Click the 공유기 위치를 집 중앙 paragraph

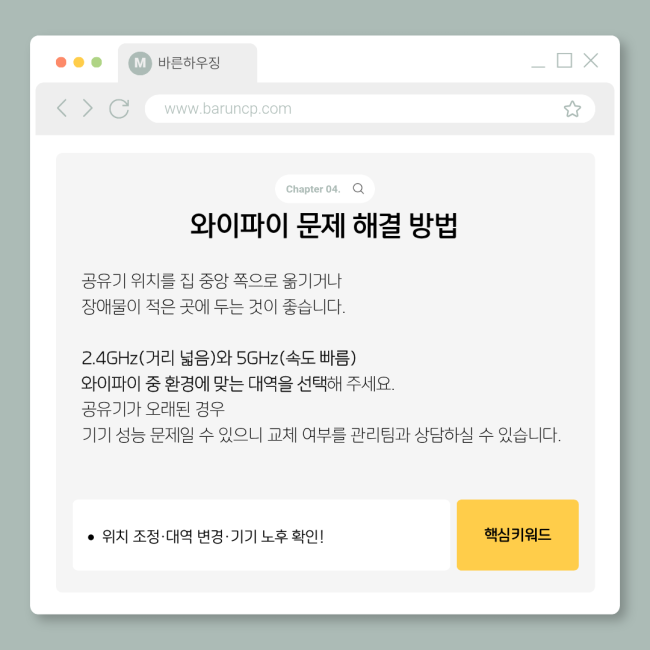pyautogui.click(x=213, y=294)
